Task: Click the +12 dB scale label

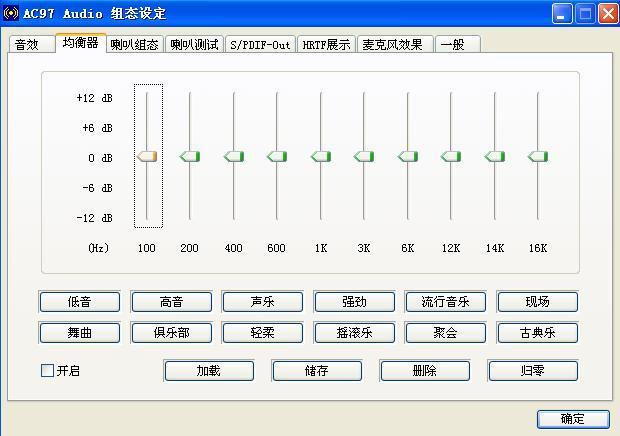Action: point(95,98)
